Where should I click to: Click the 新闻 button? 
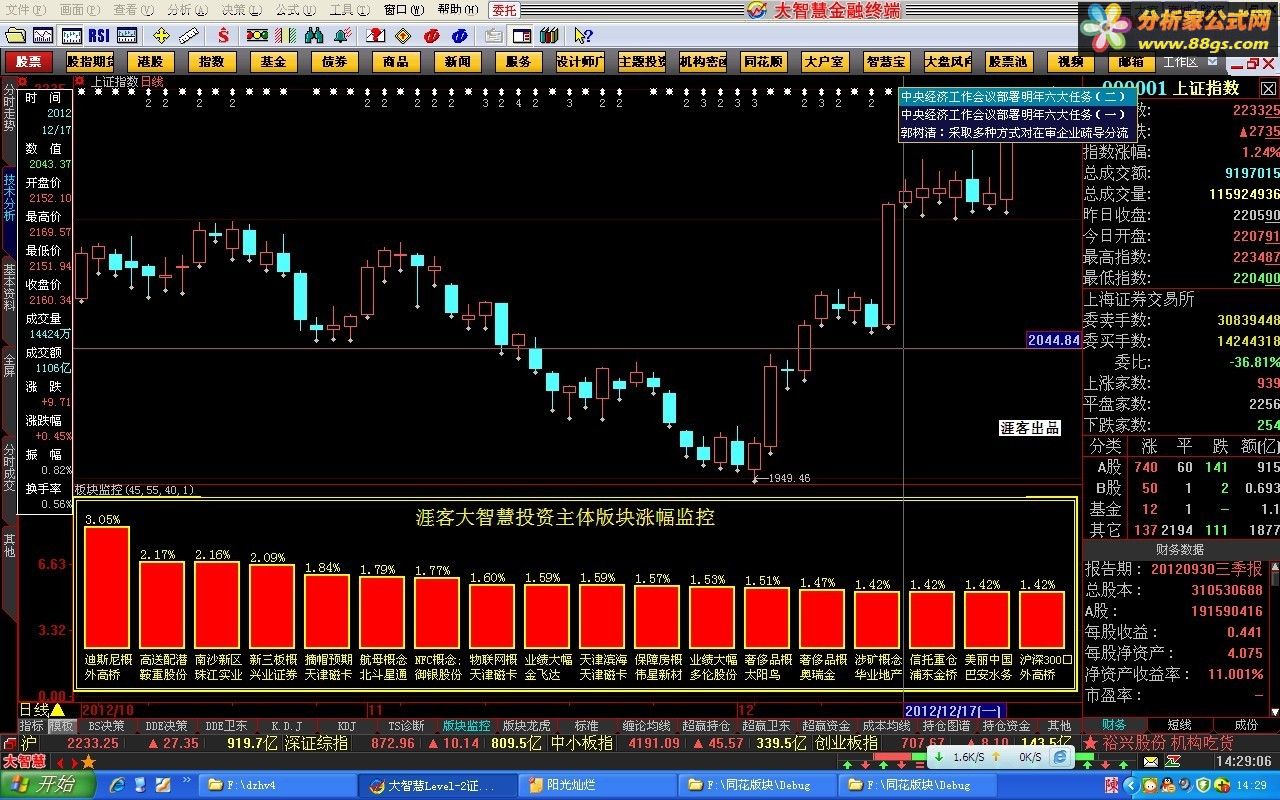pos(458,62)
